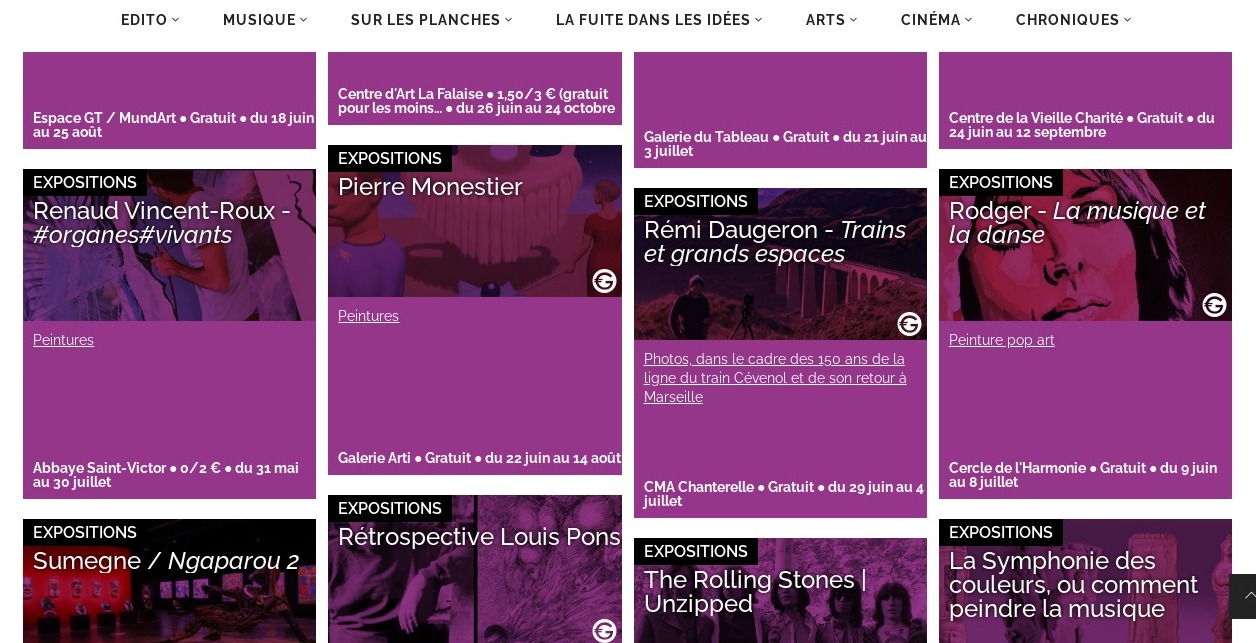Open the Sur les planches dropdown
This screenshot has height=643, width=1256.
point(431,20)
